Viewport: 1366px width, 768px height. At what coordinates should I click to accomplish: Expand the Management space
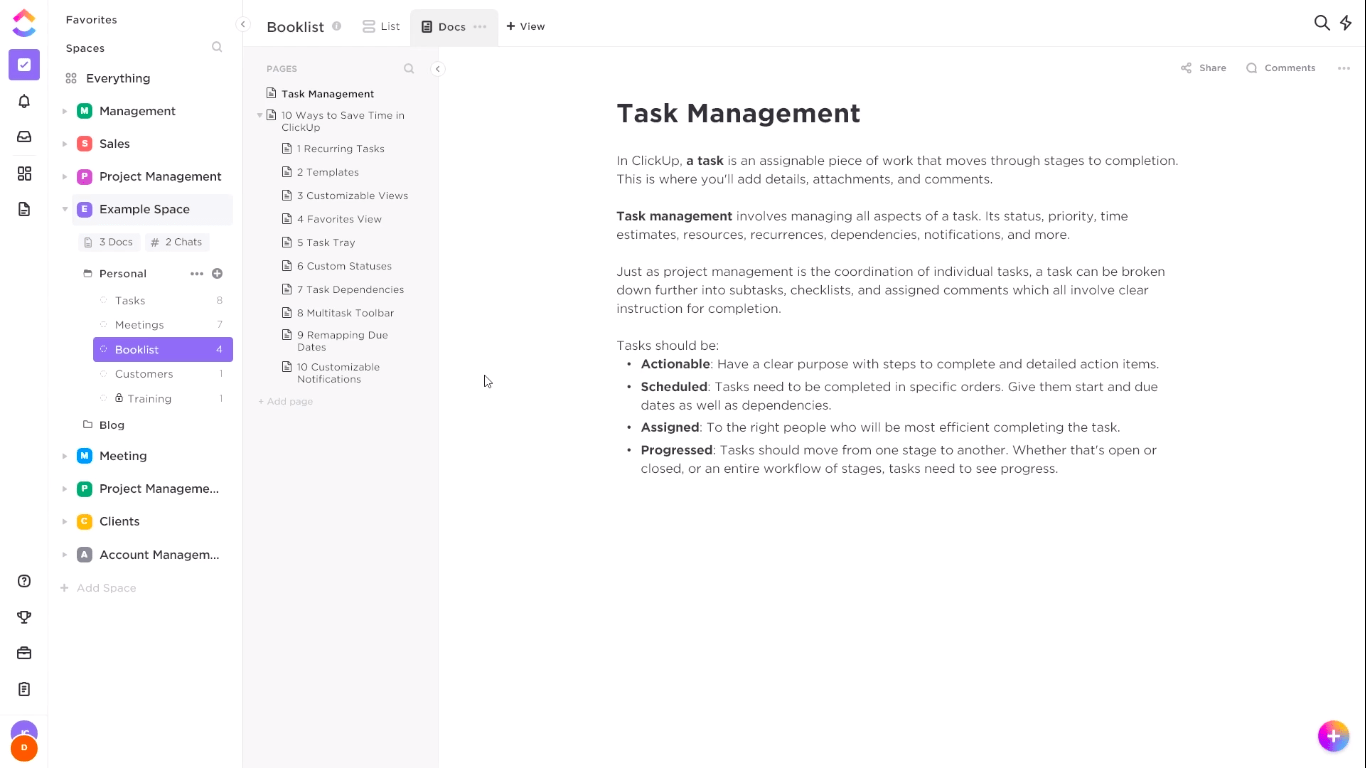pos(65,111)
